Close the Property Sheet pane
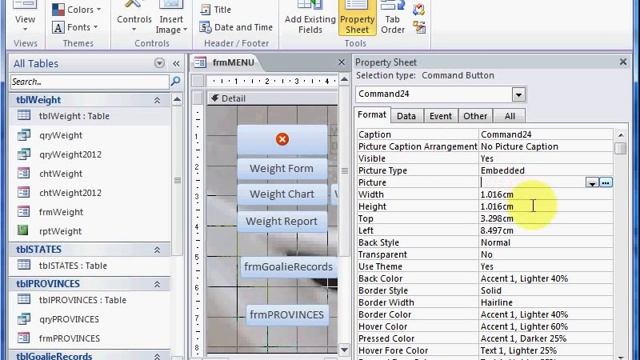This screenshot has height=360, width=640. pyautogui.click(x=623, y=62)
